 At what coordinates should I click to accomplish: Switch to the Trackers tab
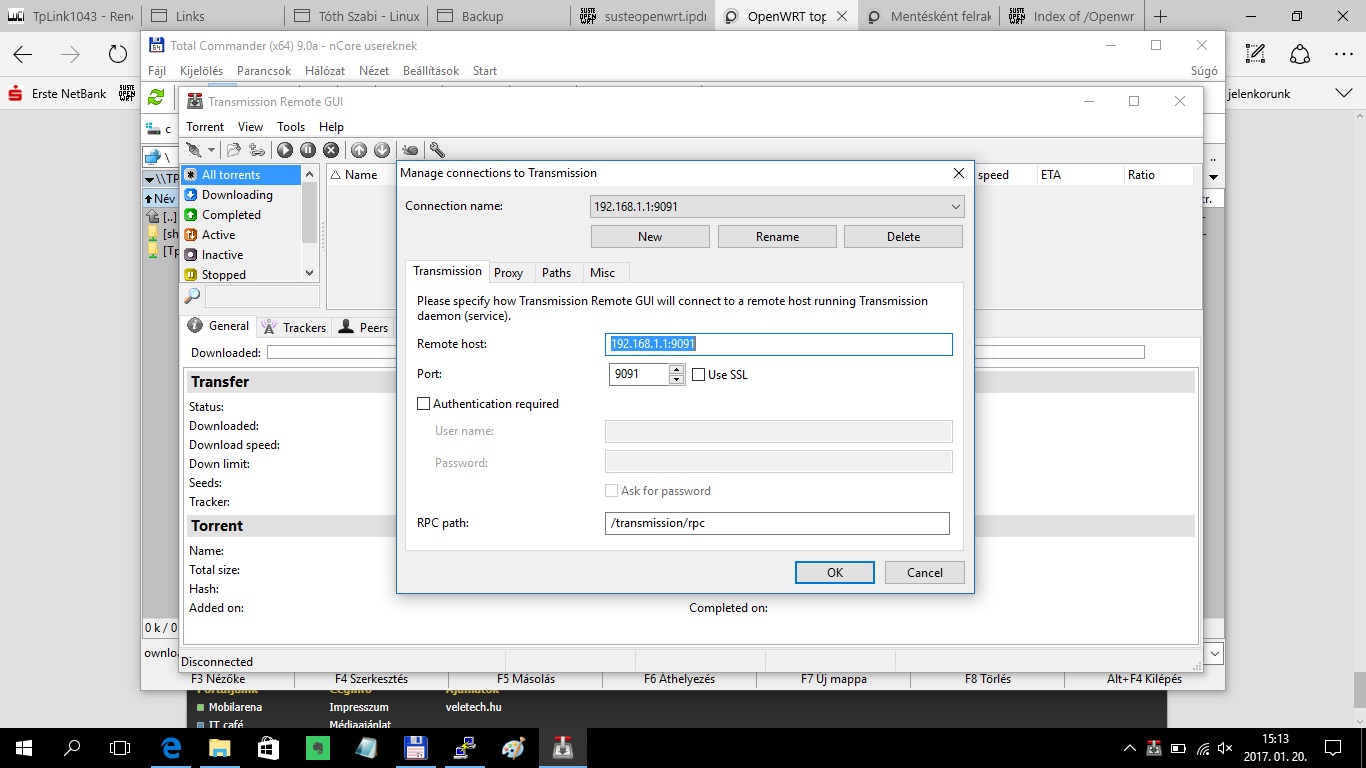[x=294, y=327]
